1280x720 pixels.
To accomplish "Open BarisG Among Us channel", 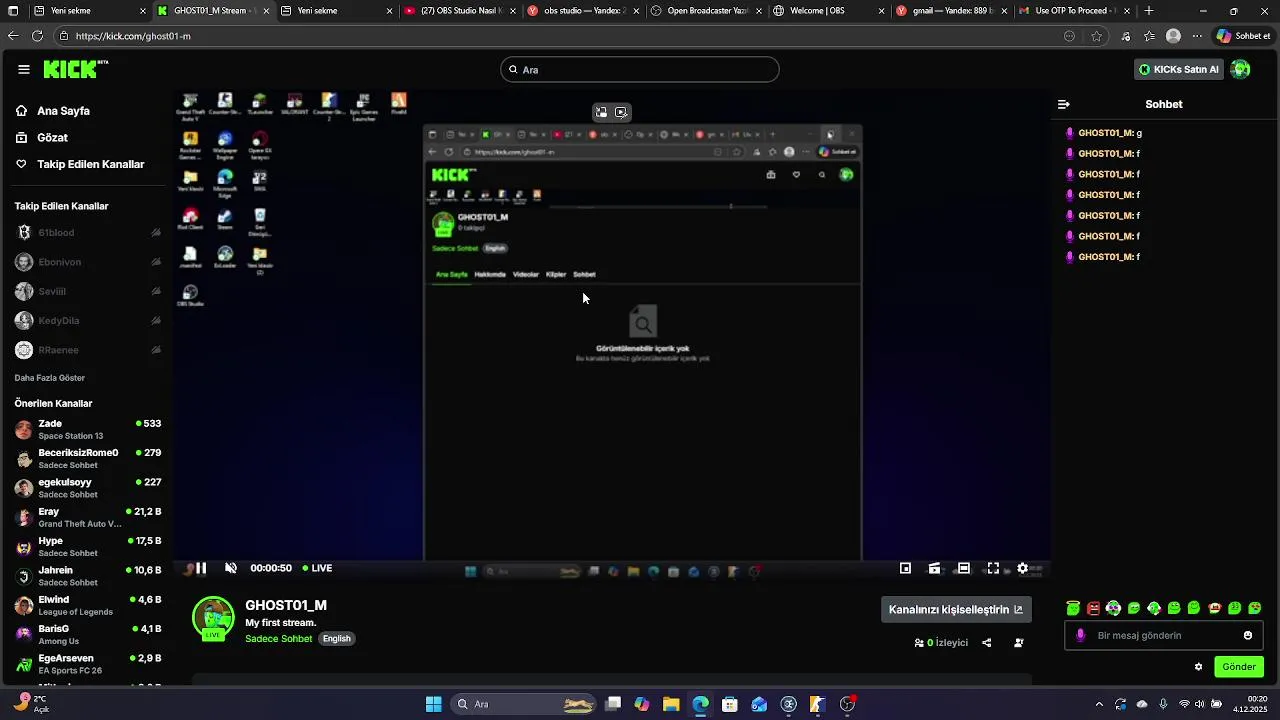I will tap(88, 635).
